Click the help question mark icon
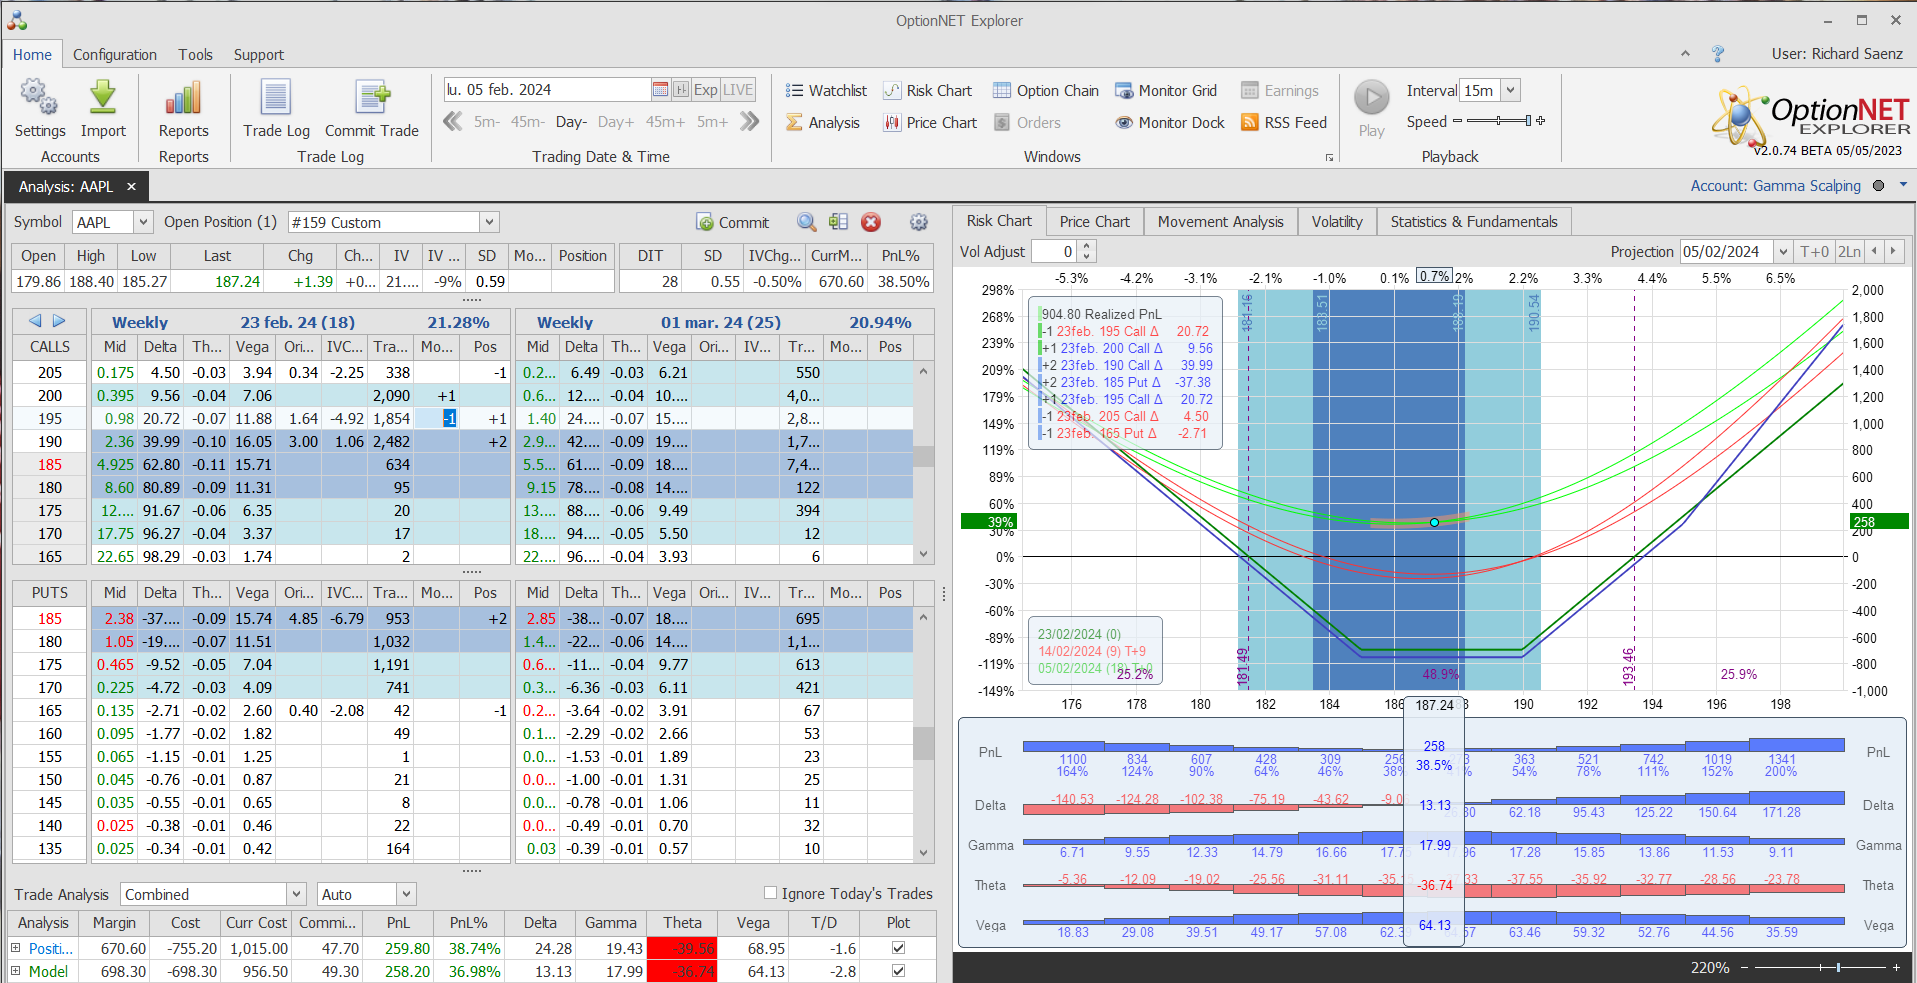 point(1718,54)
